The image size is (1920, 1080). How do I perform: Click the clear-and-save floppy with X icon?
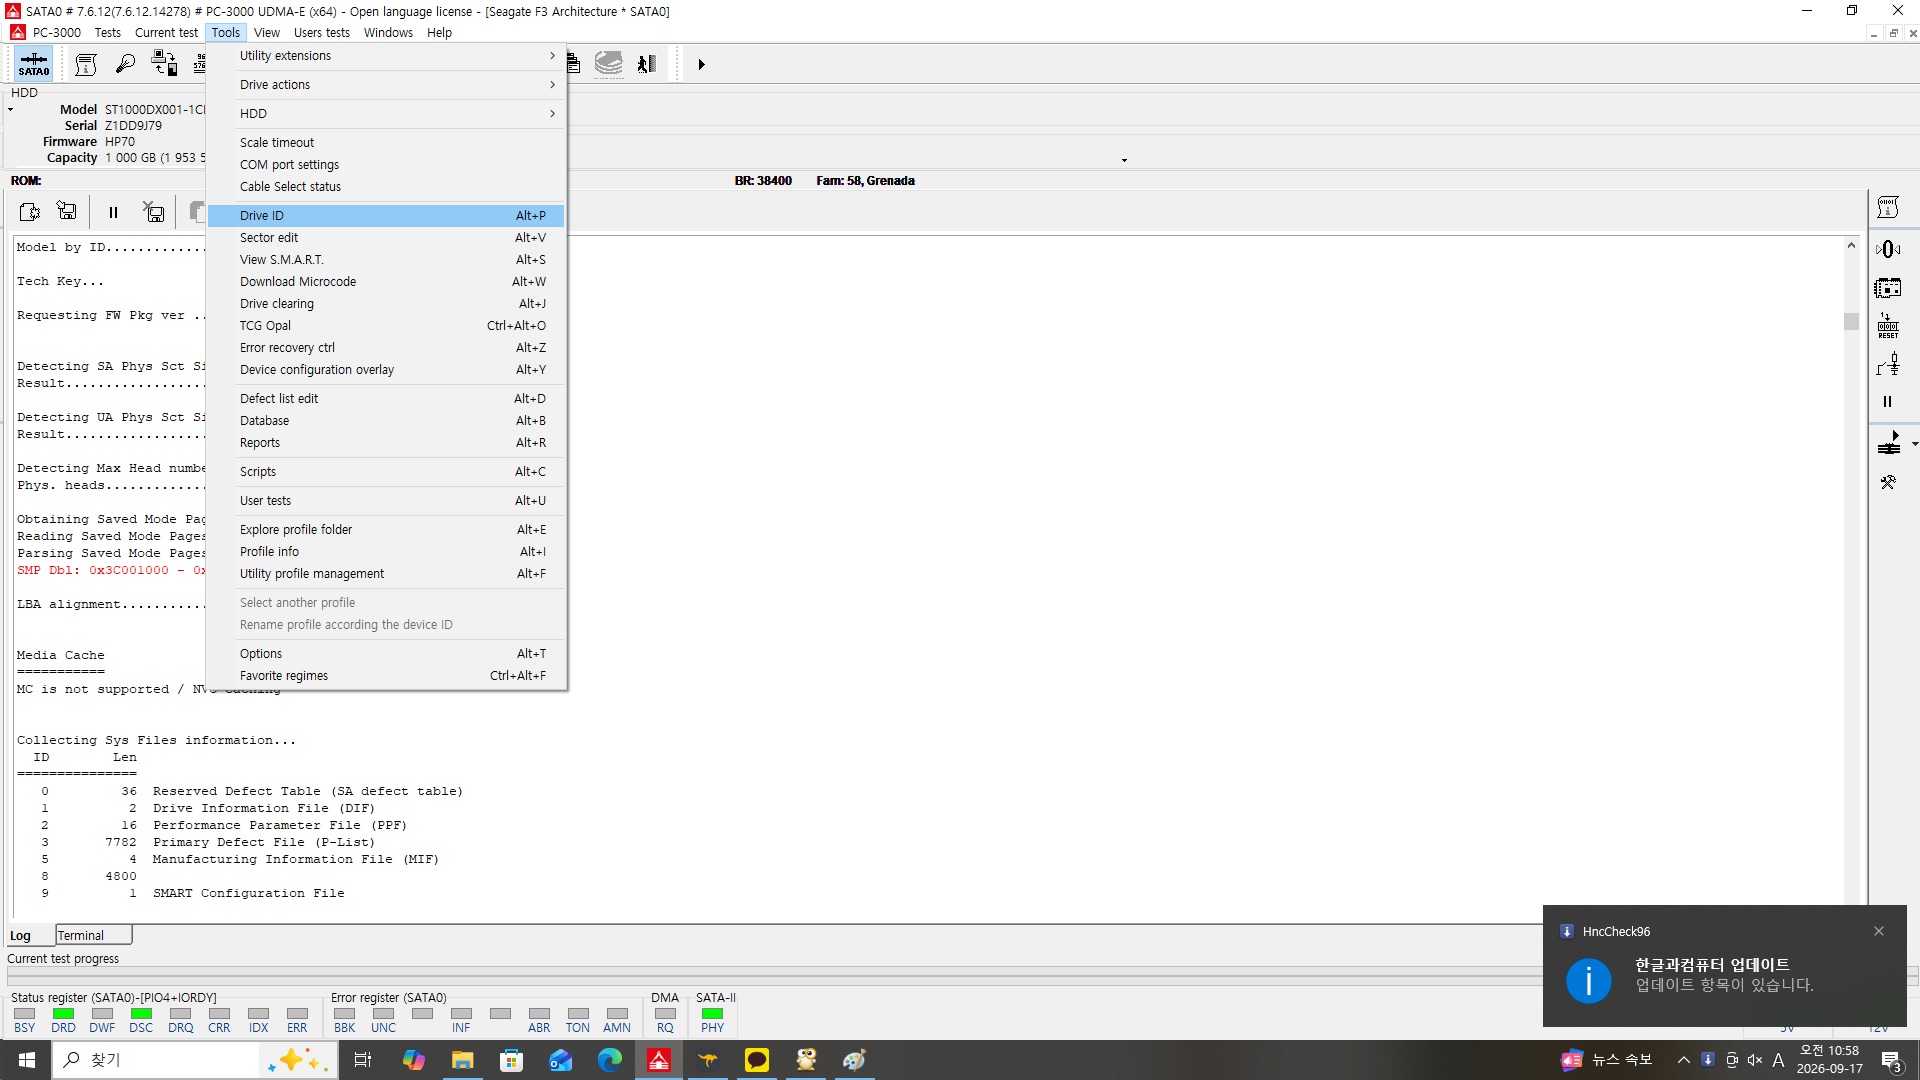[x=153, y=211]
